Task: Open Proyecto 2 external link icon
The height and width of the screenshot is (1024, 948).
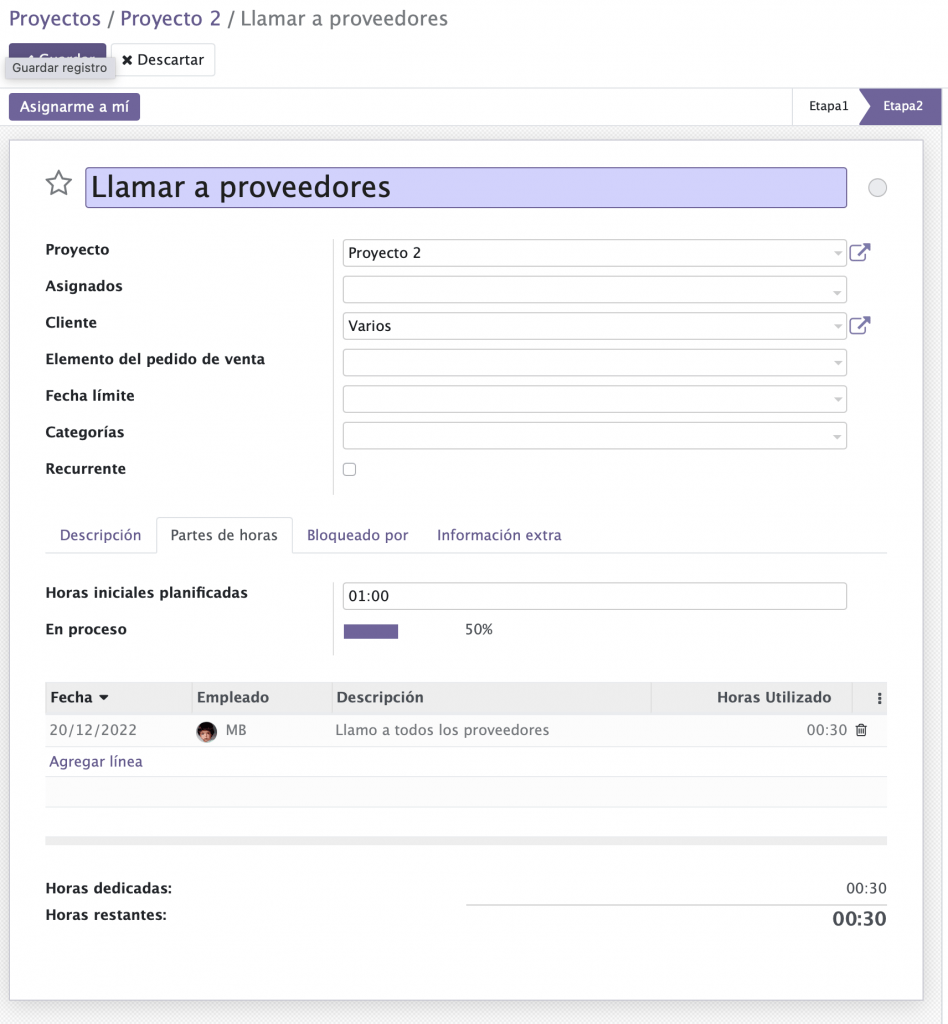Action: pos(859,252)
